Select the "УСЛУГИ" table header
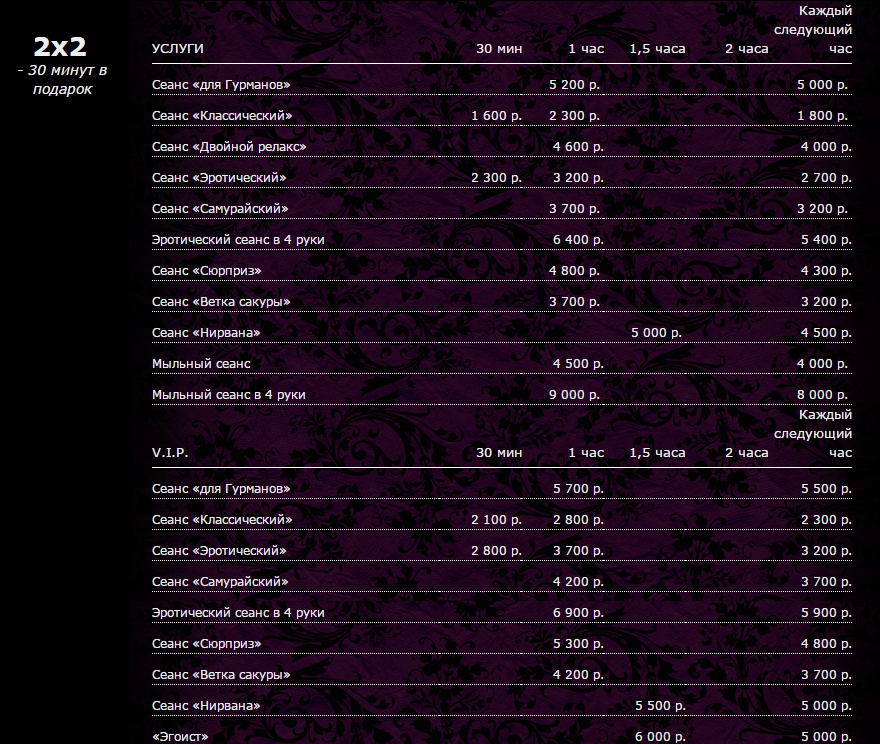 (x=178, y=48)
